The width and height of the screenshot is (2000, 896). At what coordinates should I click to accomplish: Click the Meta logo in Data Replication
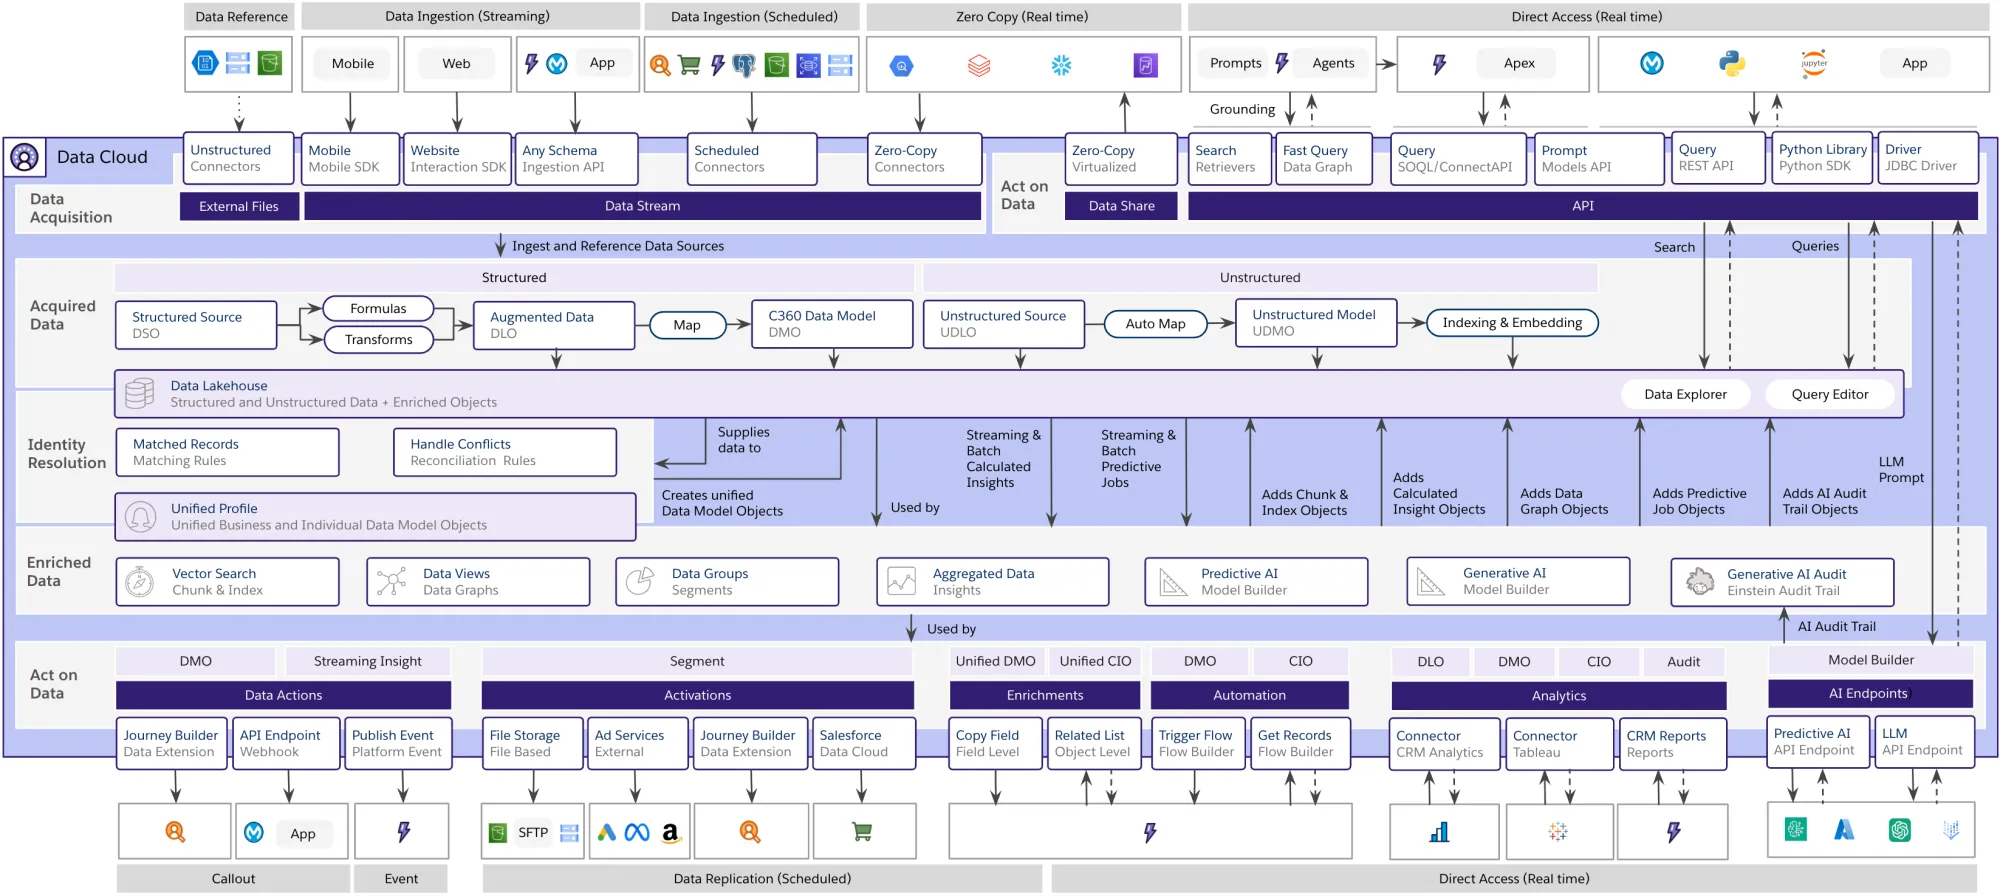(637, 832)
